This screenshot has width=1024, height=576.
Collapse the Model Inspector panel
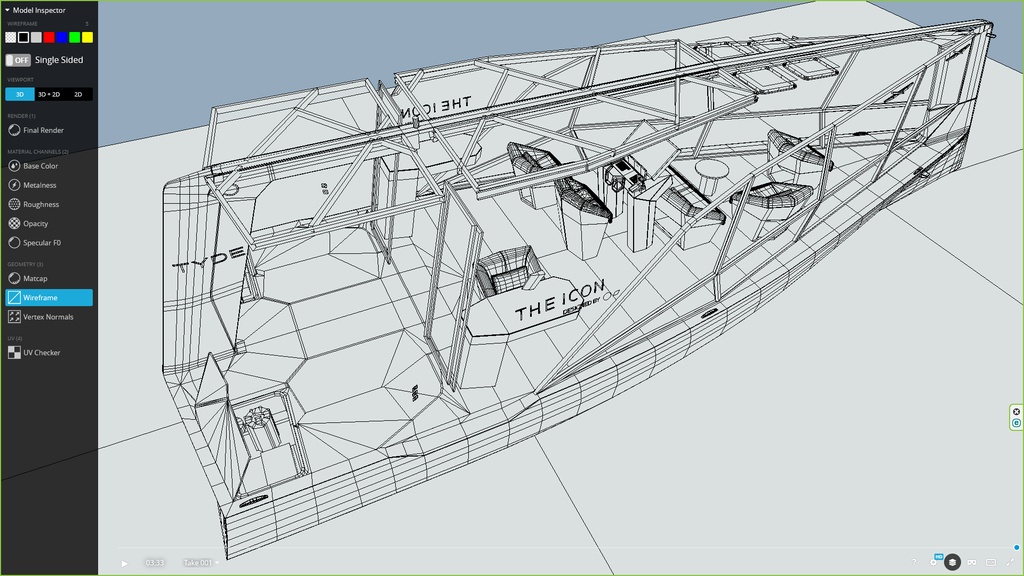7,10
